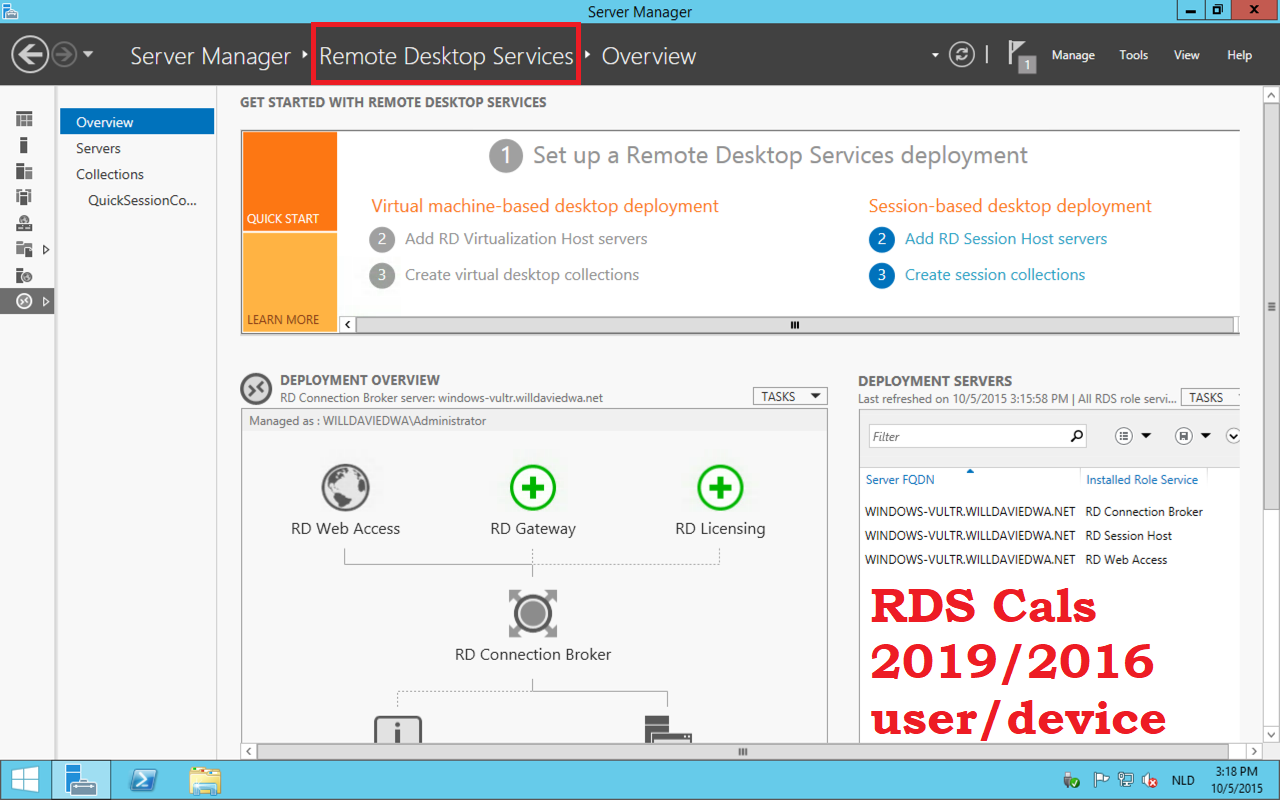
Task: Open the Tools menu
Action: point(1133,55)
